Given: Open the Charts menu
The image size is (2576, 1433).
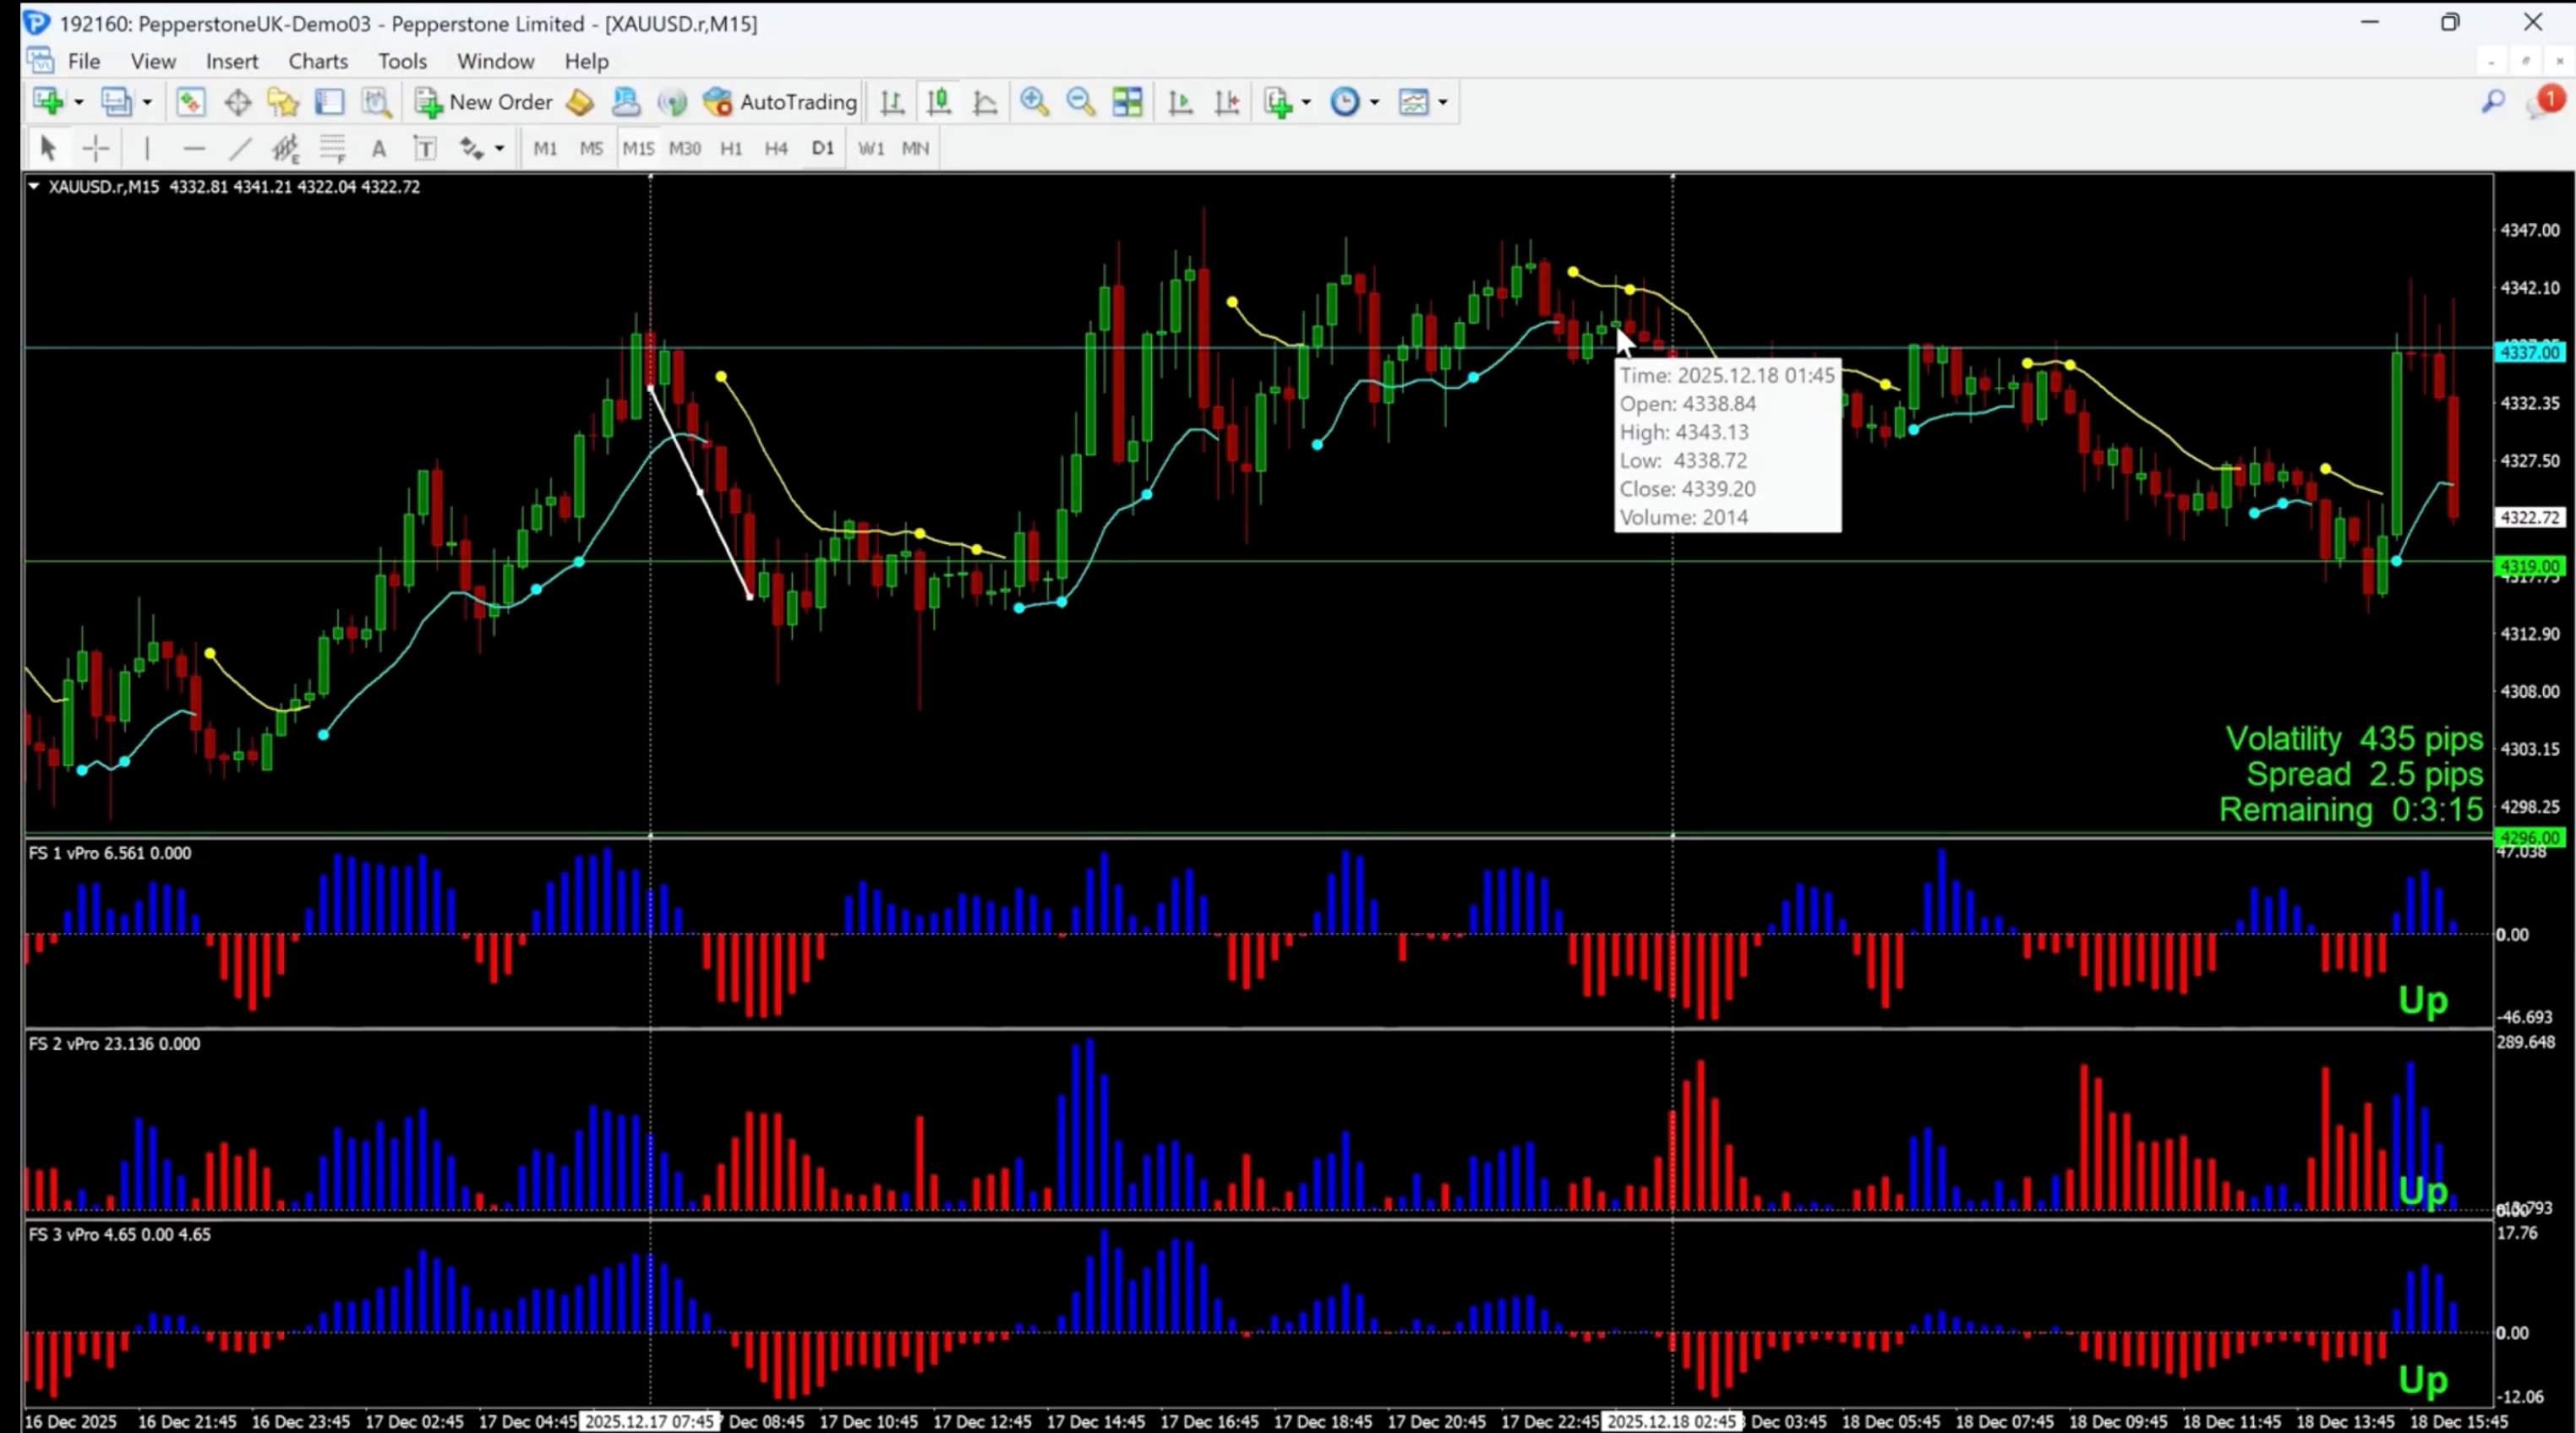Looking at the screenshot, I should click(x=317, y=61).
